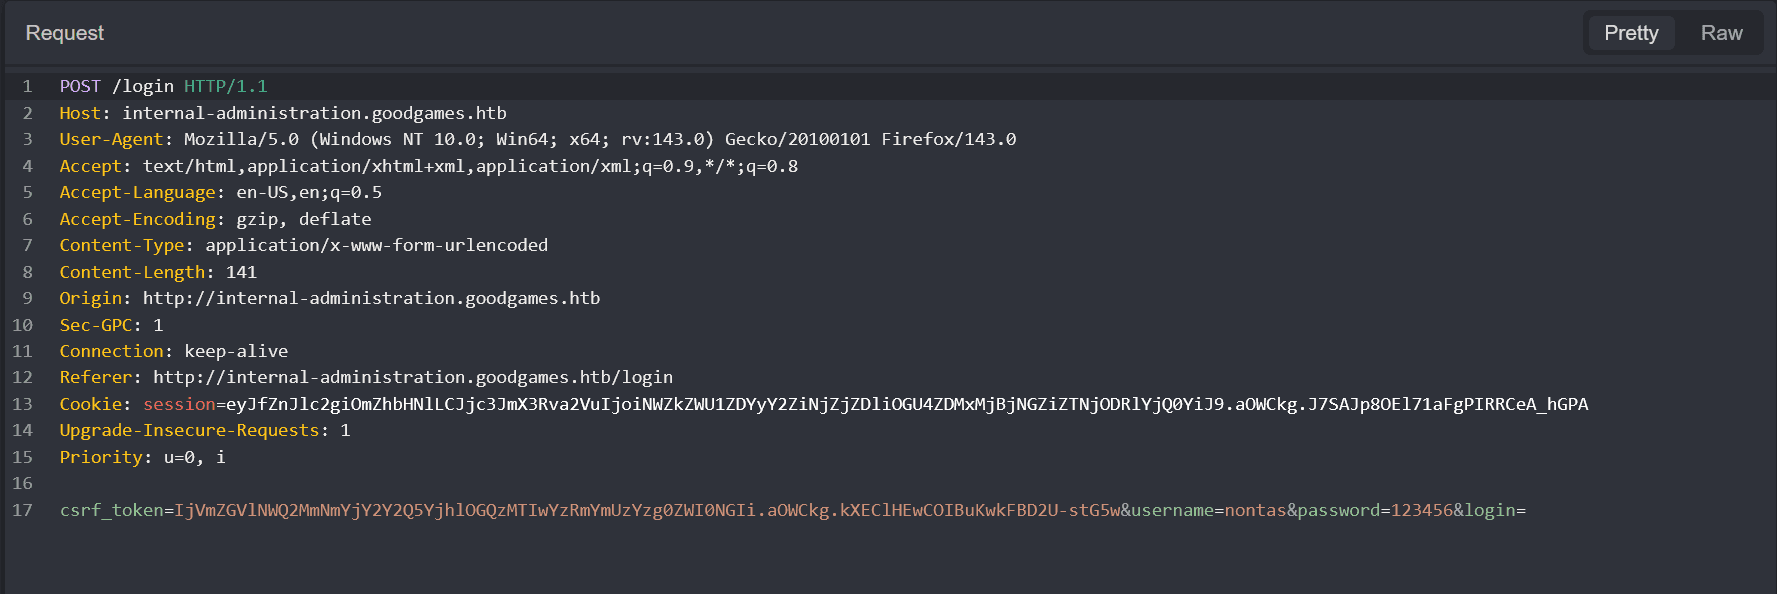Viewport: 1777px width, 594px height.
Task: Click the Content-Type header value
Action: [x=376, y=245]
